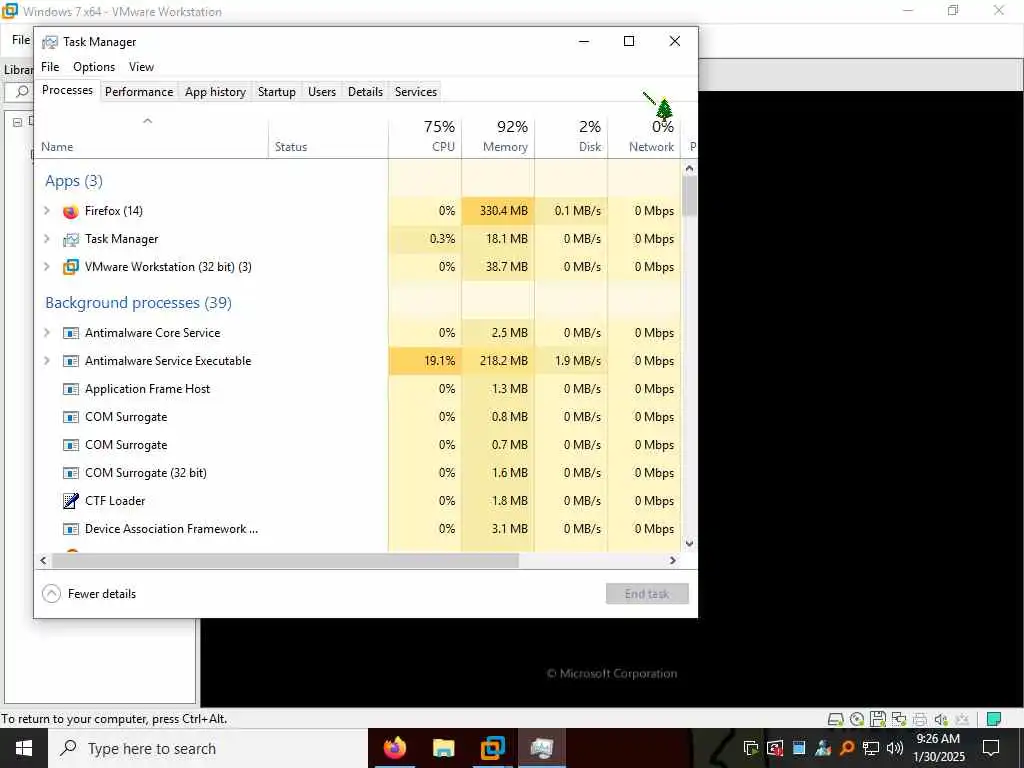This screenshot has width=1024, height=768.
Task: Open VMware Workstation File menu behind
Action: pos(20,40)
